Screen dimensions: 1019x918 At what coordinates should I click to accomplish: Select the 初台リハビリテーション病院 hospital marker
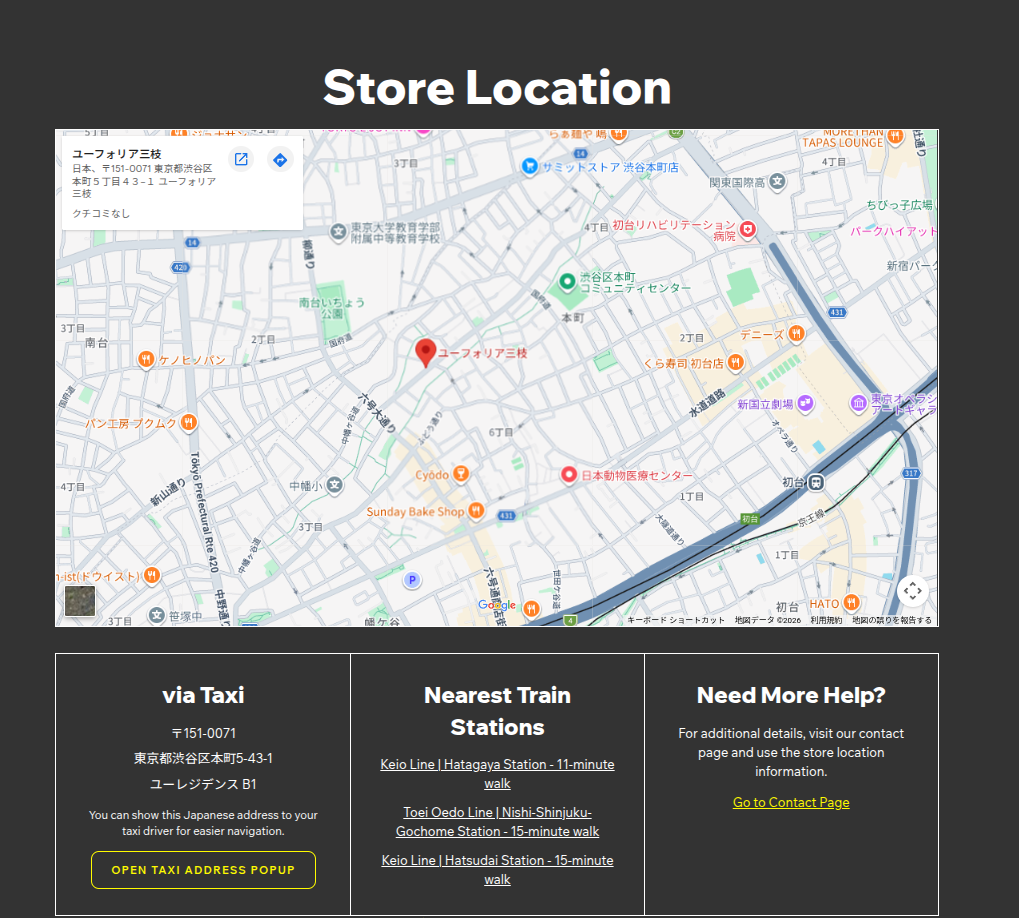747,231
